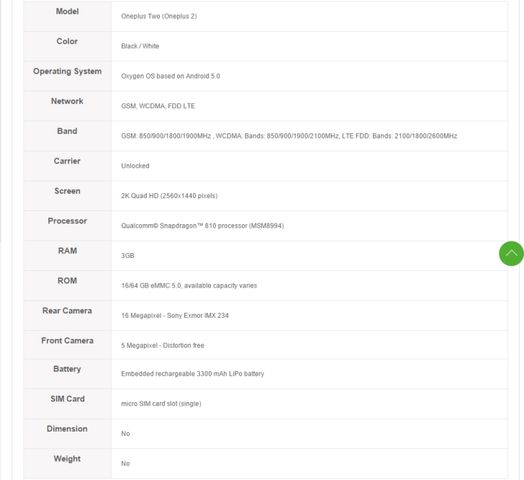Click the Network label cell
Viewport: 524px width, 480px height.
click(x=67, y=106)
